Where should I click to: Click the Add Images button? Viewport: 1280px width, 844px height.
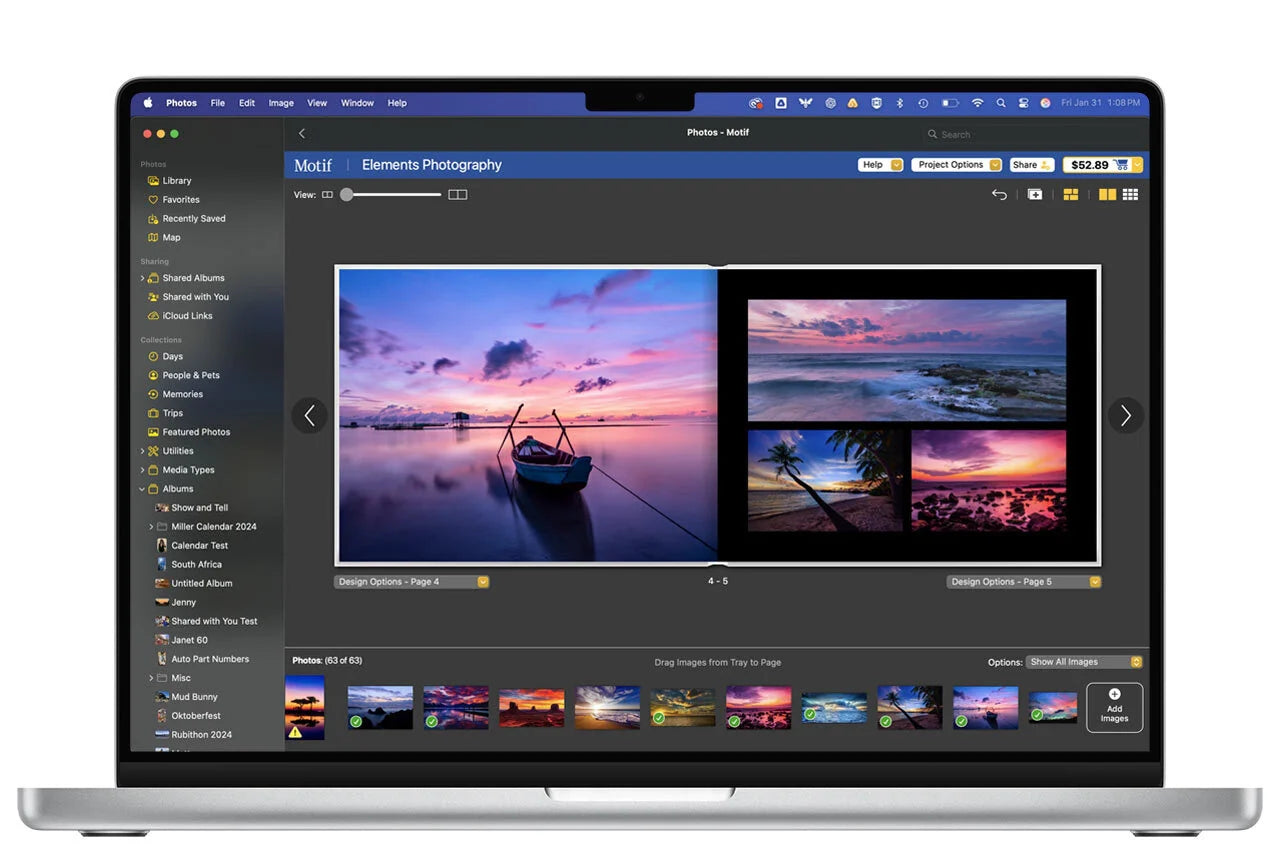point(1114,708)
